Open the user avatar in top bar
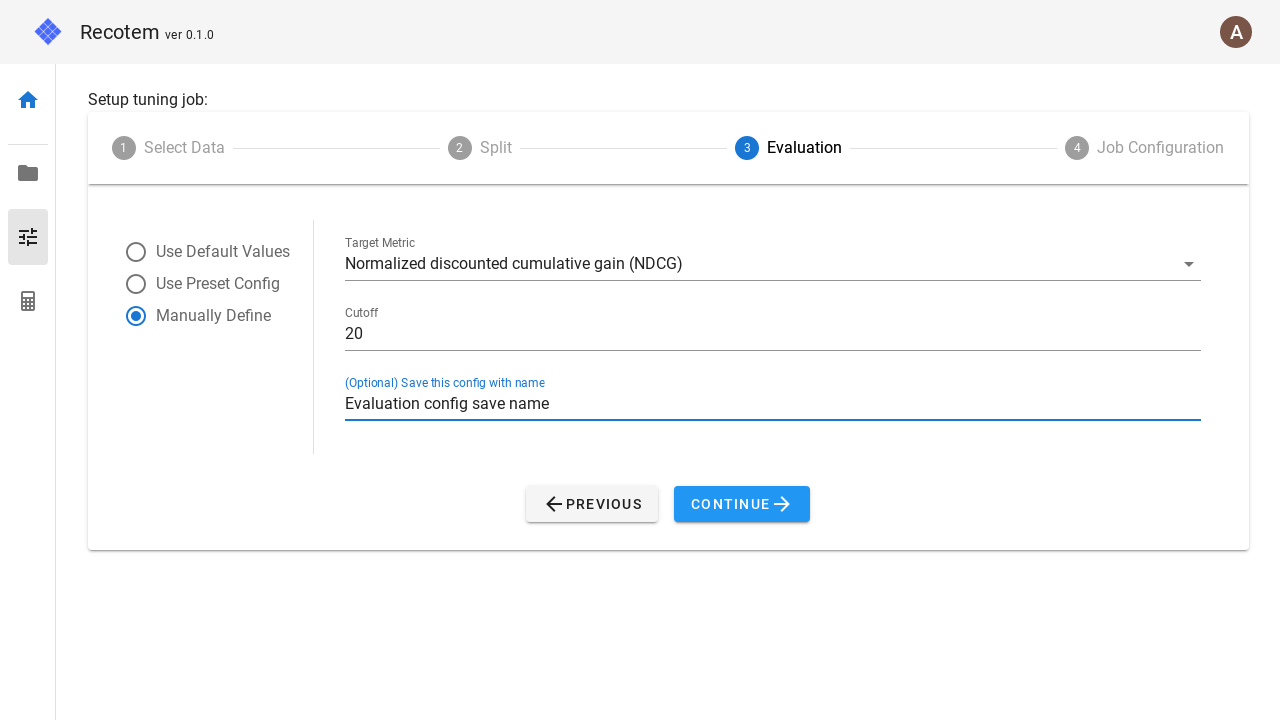The height and width of the screenshot is (720, 1280). pyautogui.click(x=1236, y=32)
